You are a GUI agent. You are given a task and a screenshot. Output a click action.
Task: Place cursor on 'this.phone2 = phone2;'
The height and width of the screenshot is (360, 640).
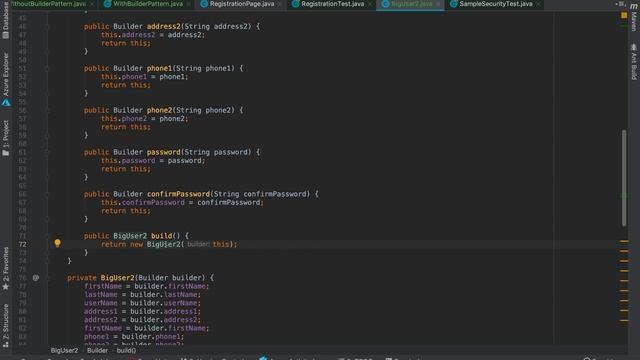tap(144, 119)
